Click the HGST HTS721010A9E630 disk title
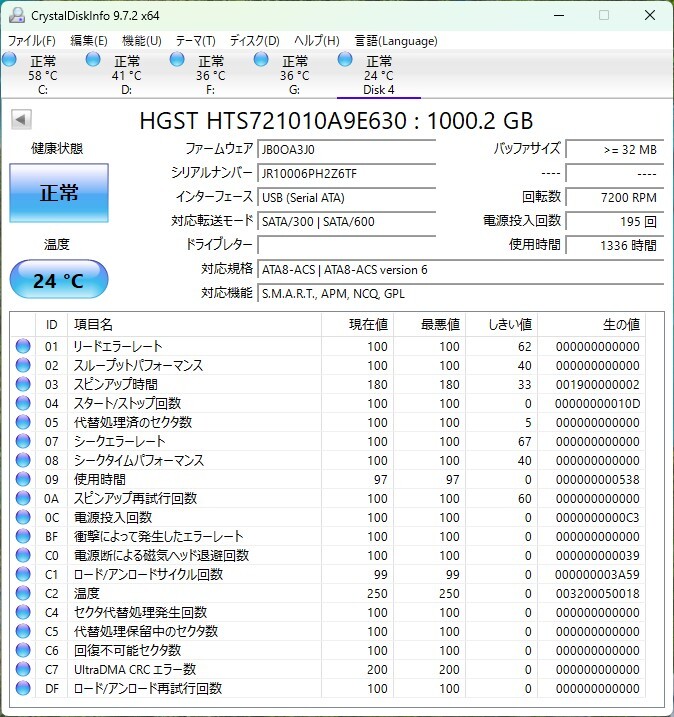 tap(336, 121)
